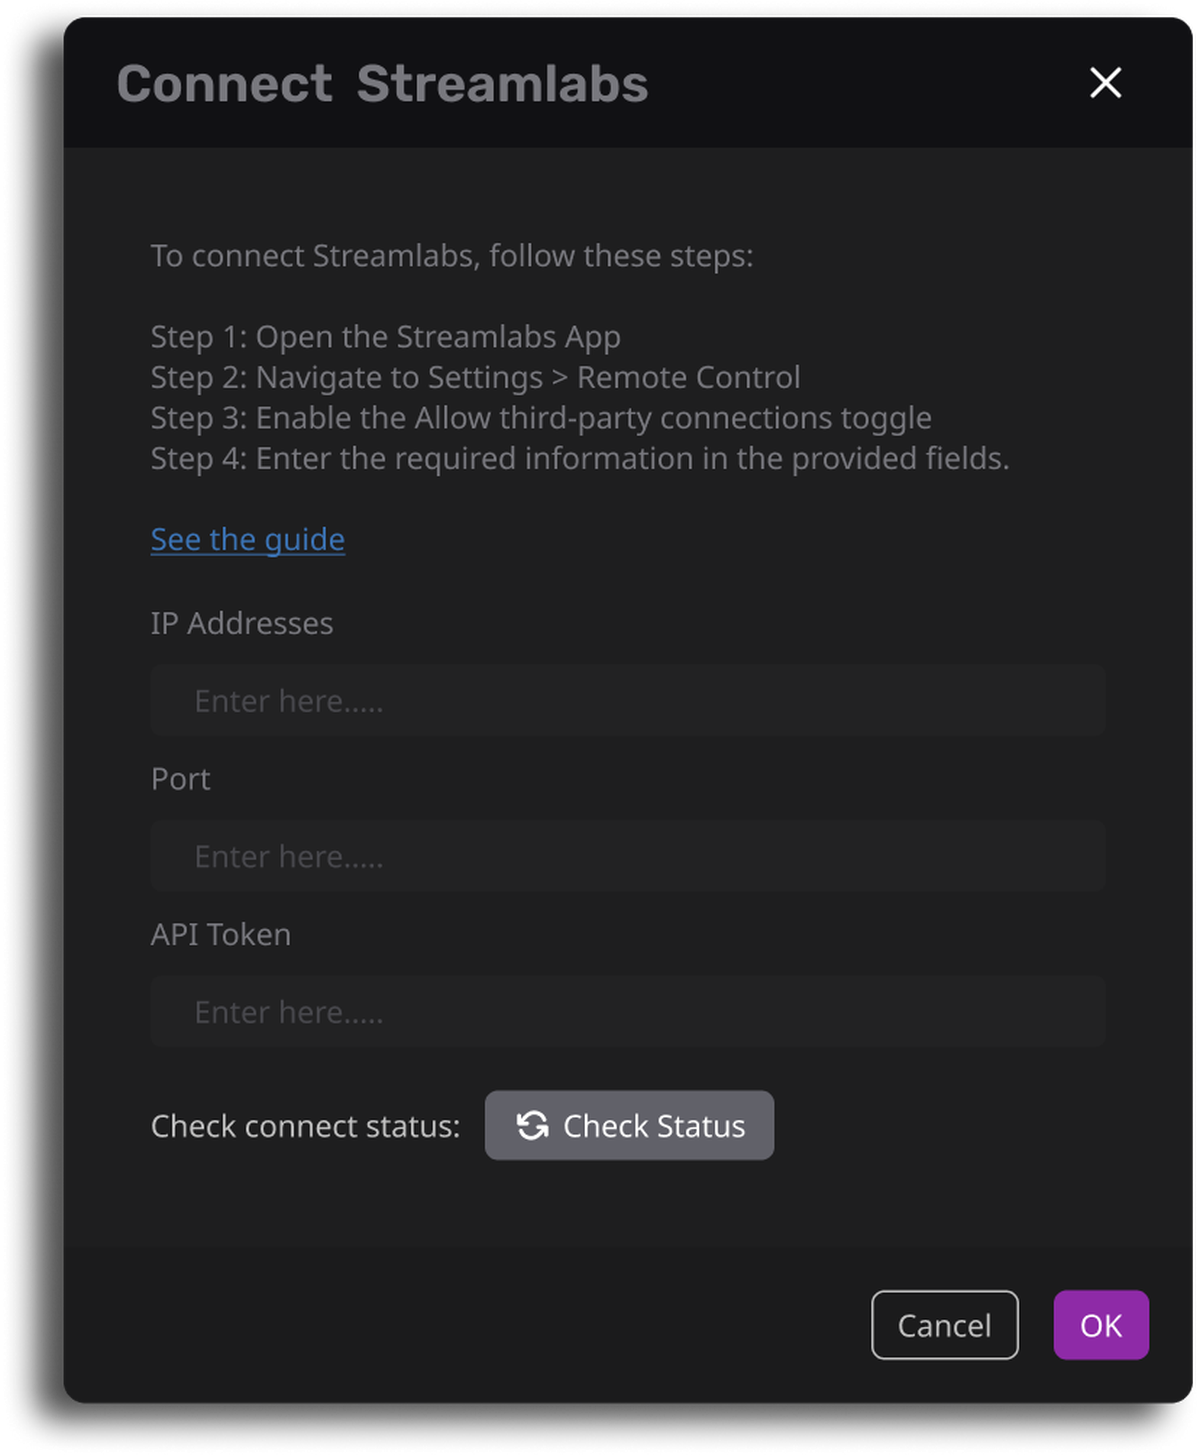Focus the API Token input field

628,1012
